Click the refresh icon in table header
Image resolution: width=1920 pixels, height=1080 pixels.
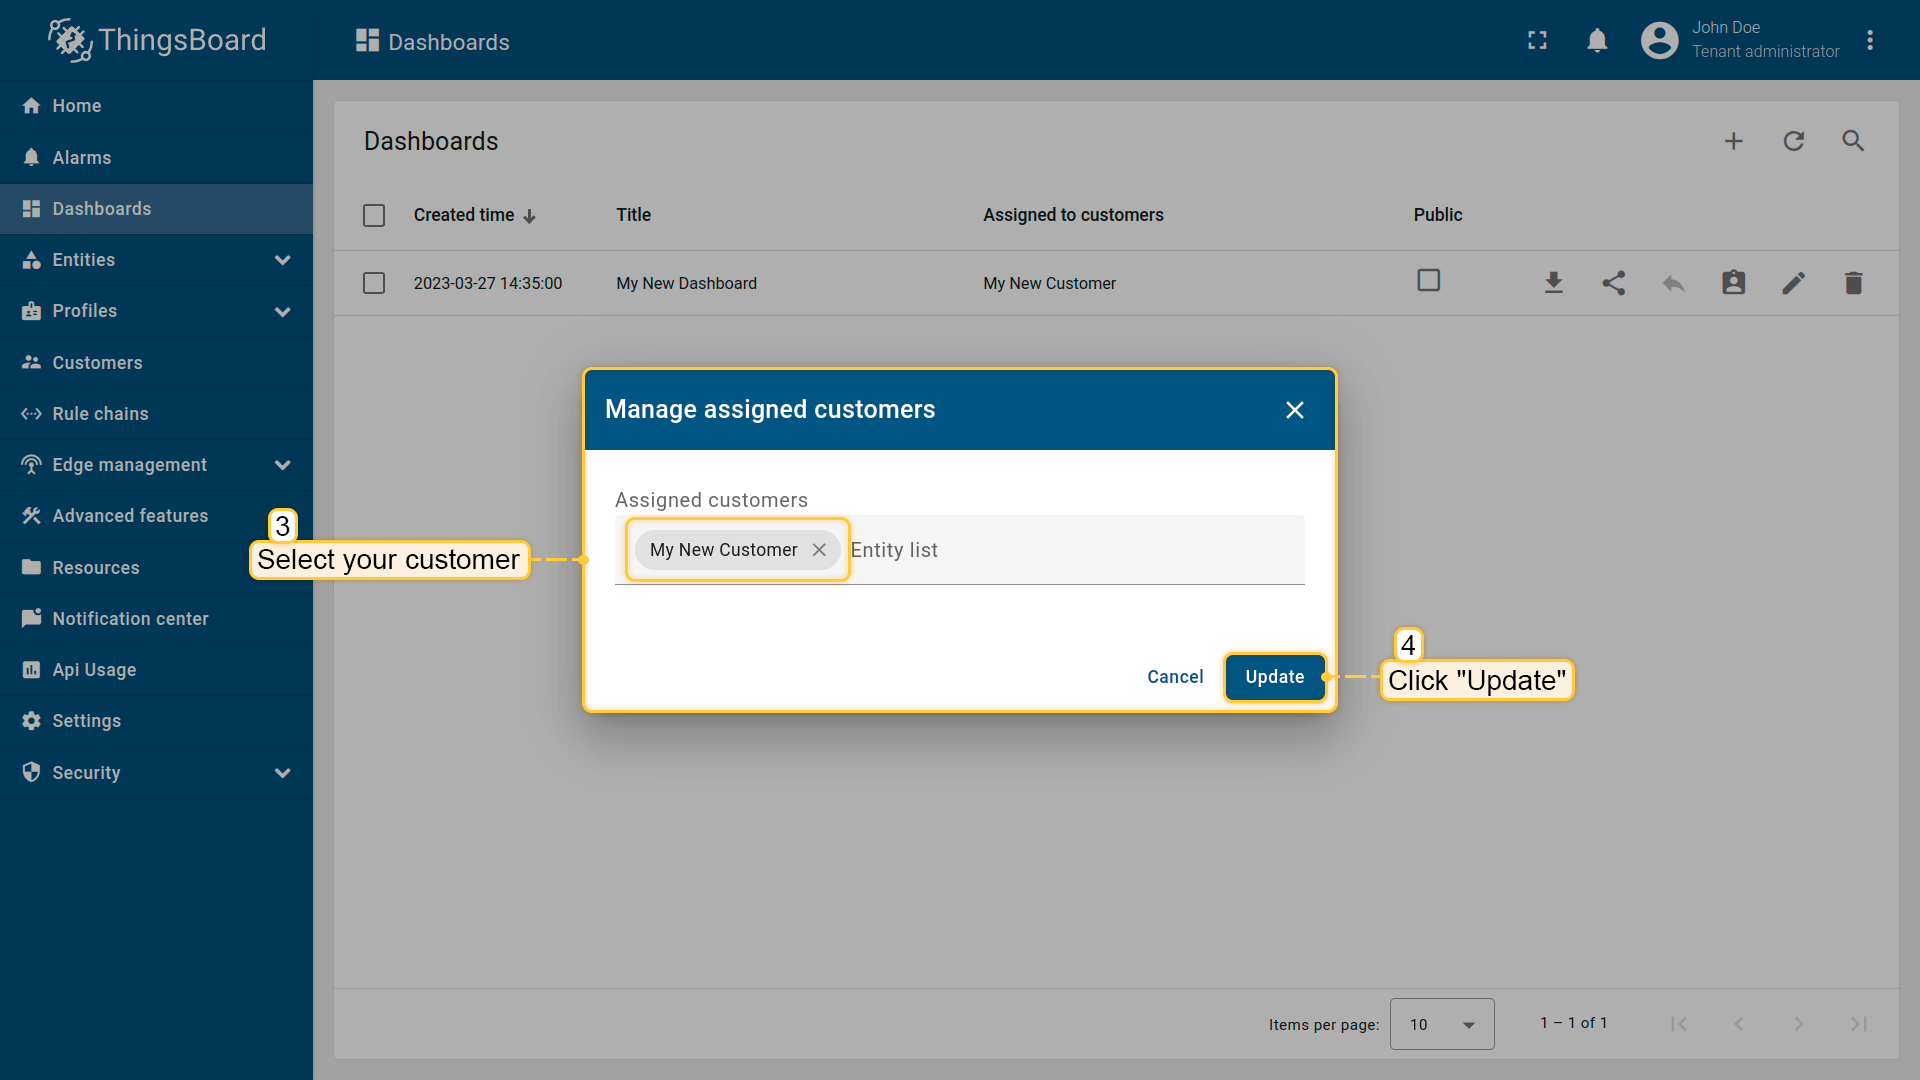(1793, 141)
